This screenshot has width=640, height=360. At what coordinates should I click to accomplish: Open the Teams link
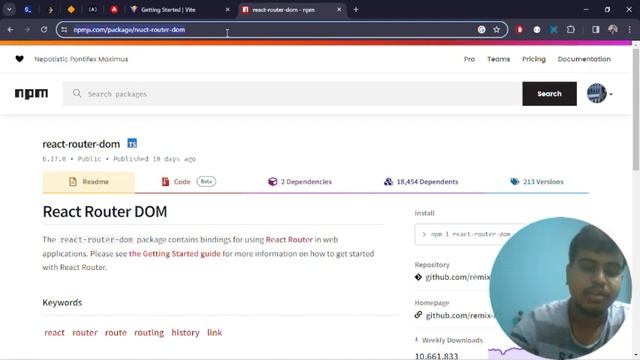498,59
